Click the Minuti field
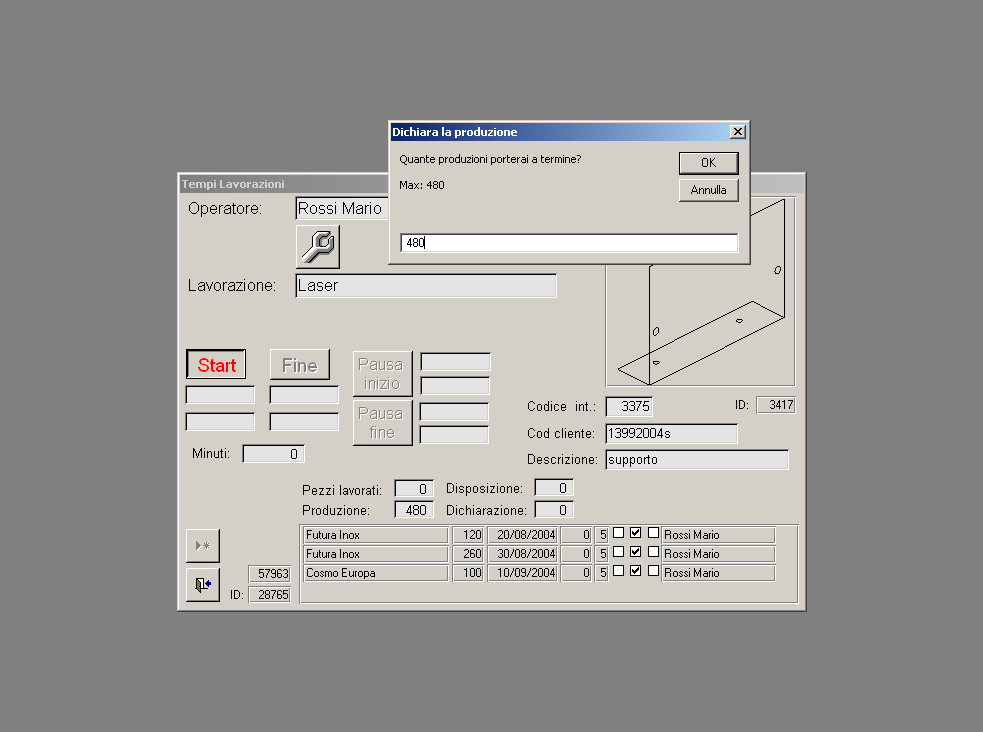Screen dimensions: 983x732 tap(273, 454)
